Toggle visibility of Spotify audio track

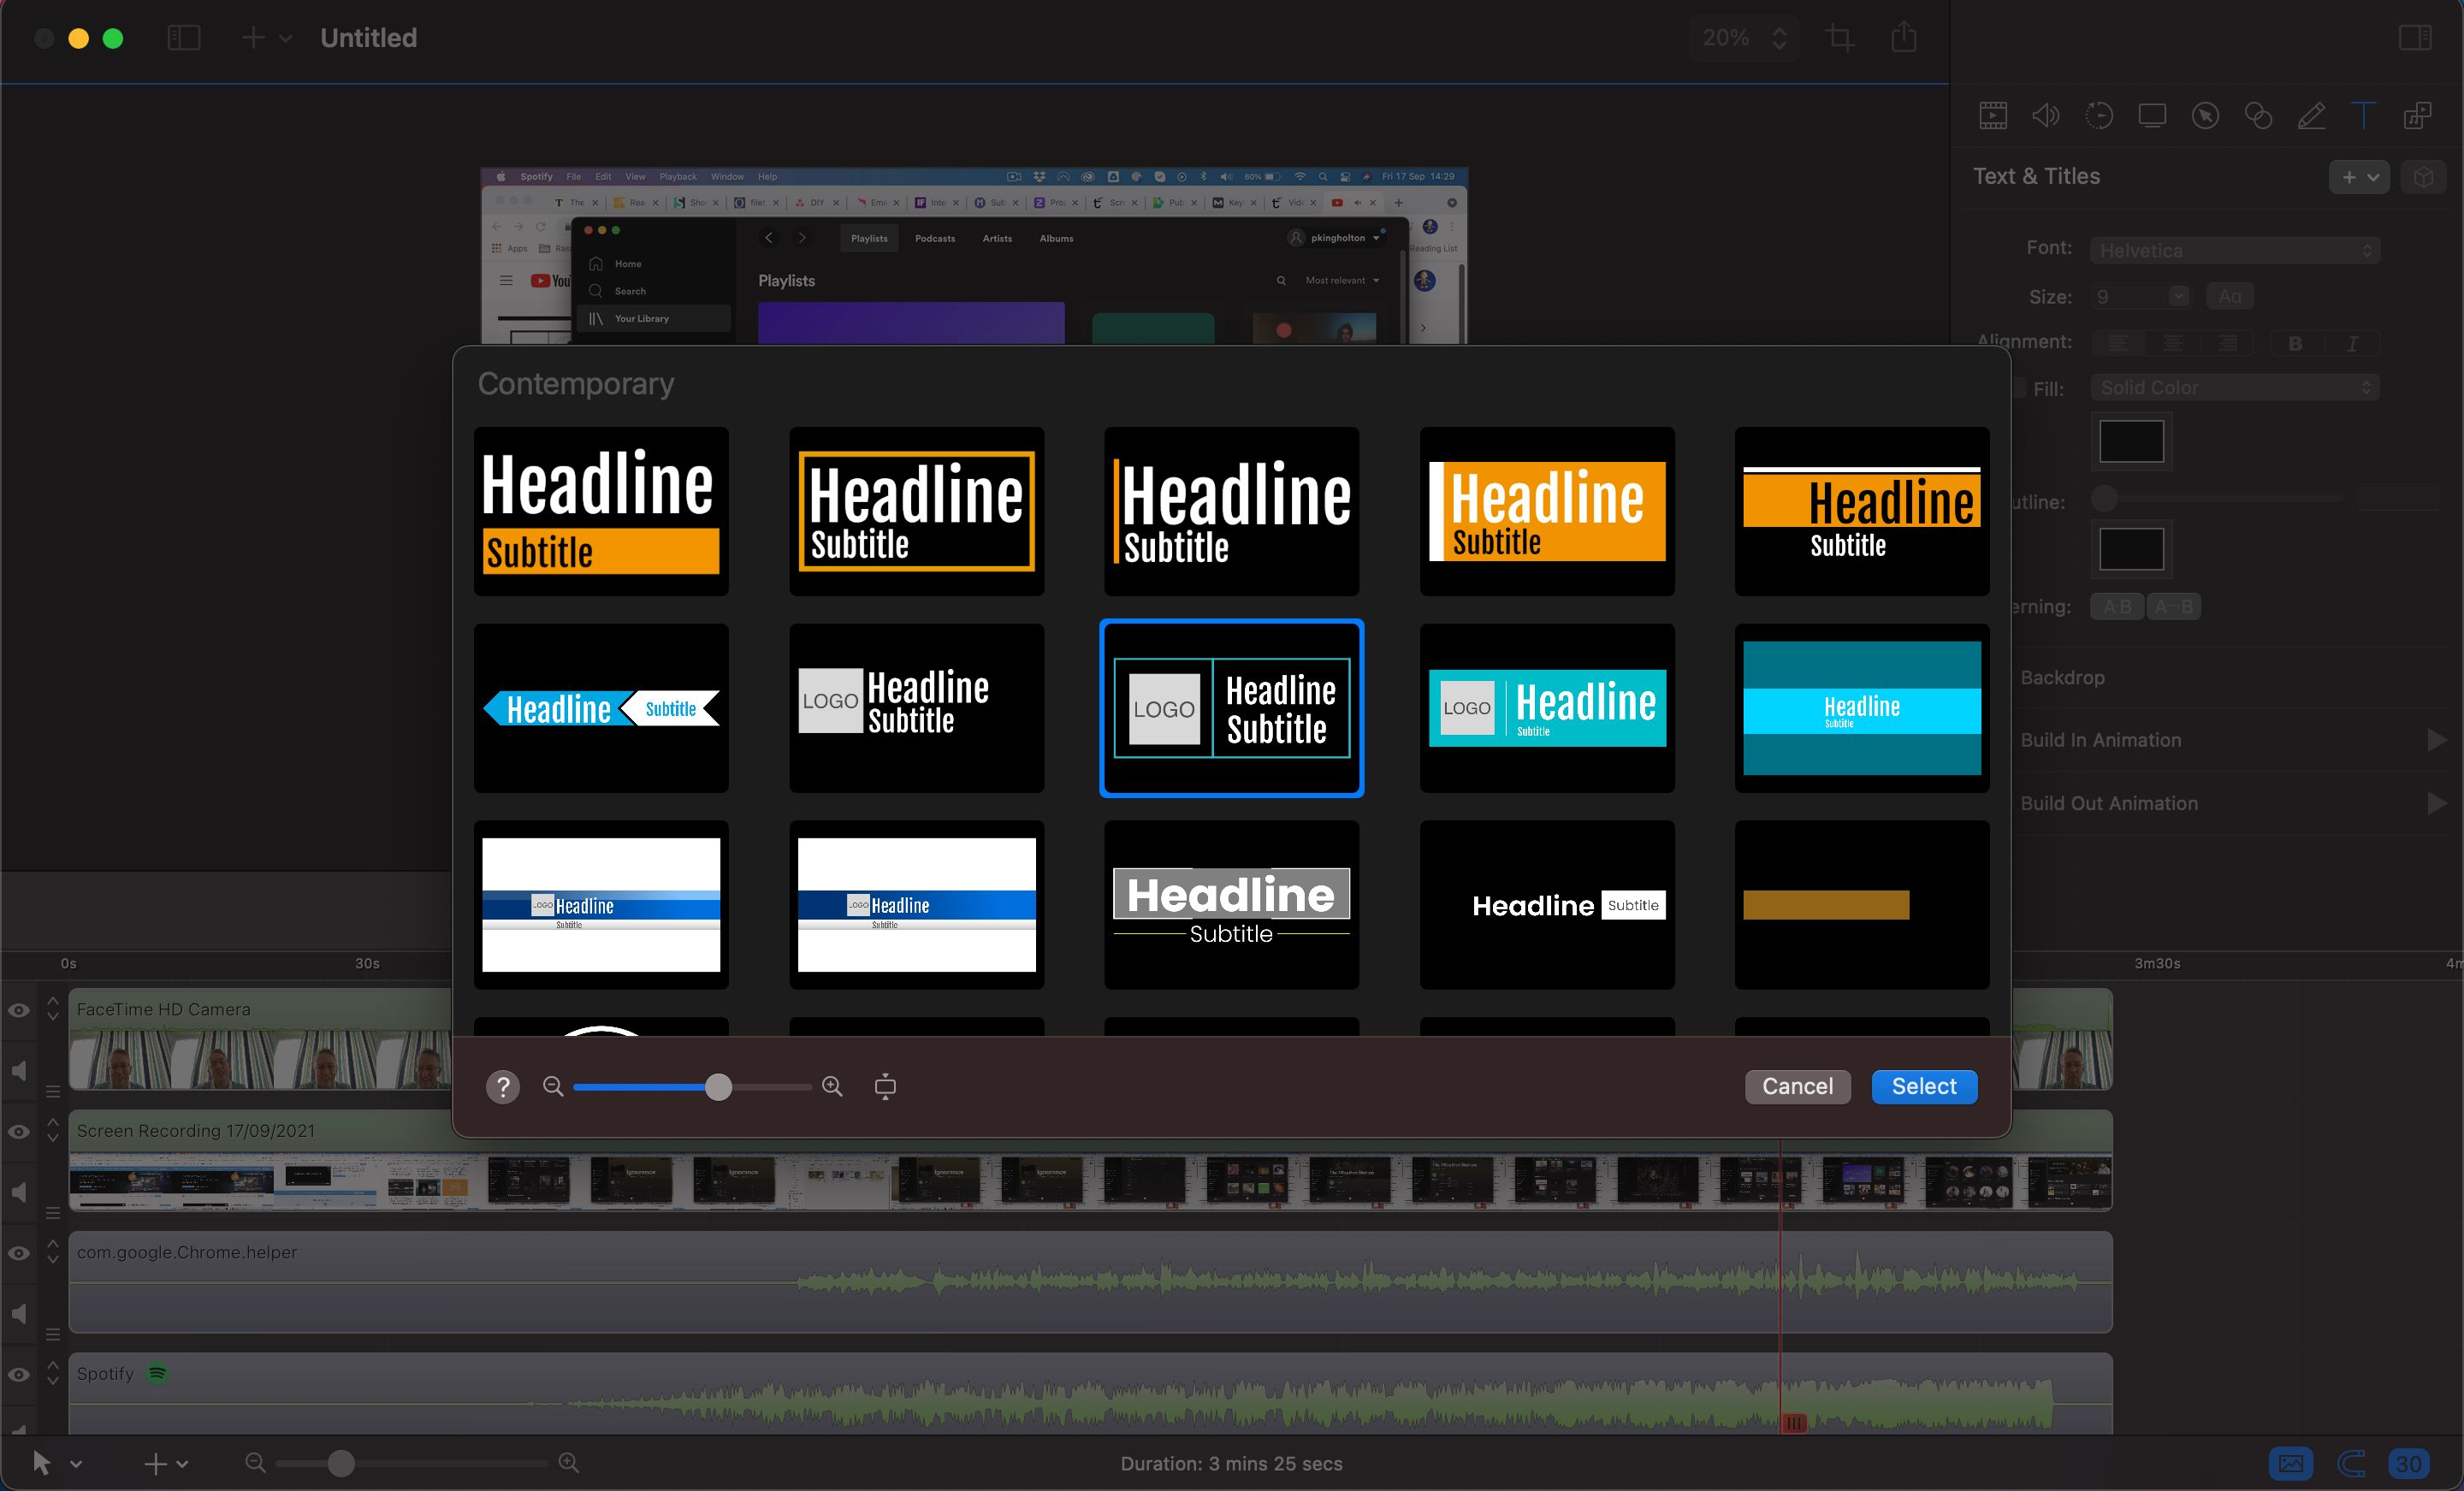tap(18, 1370)
